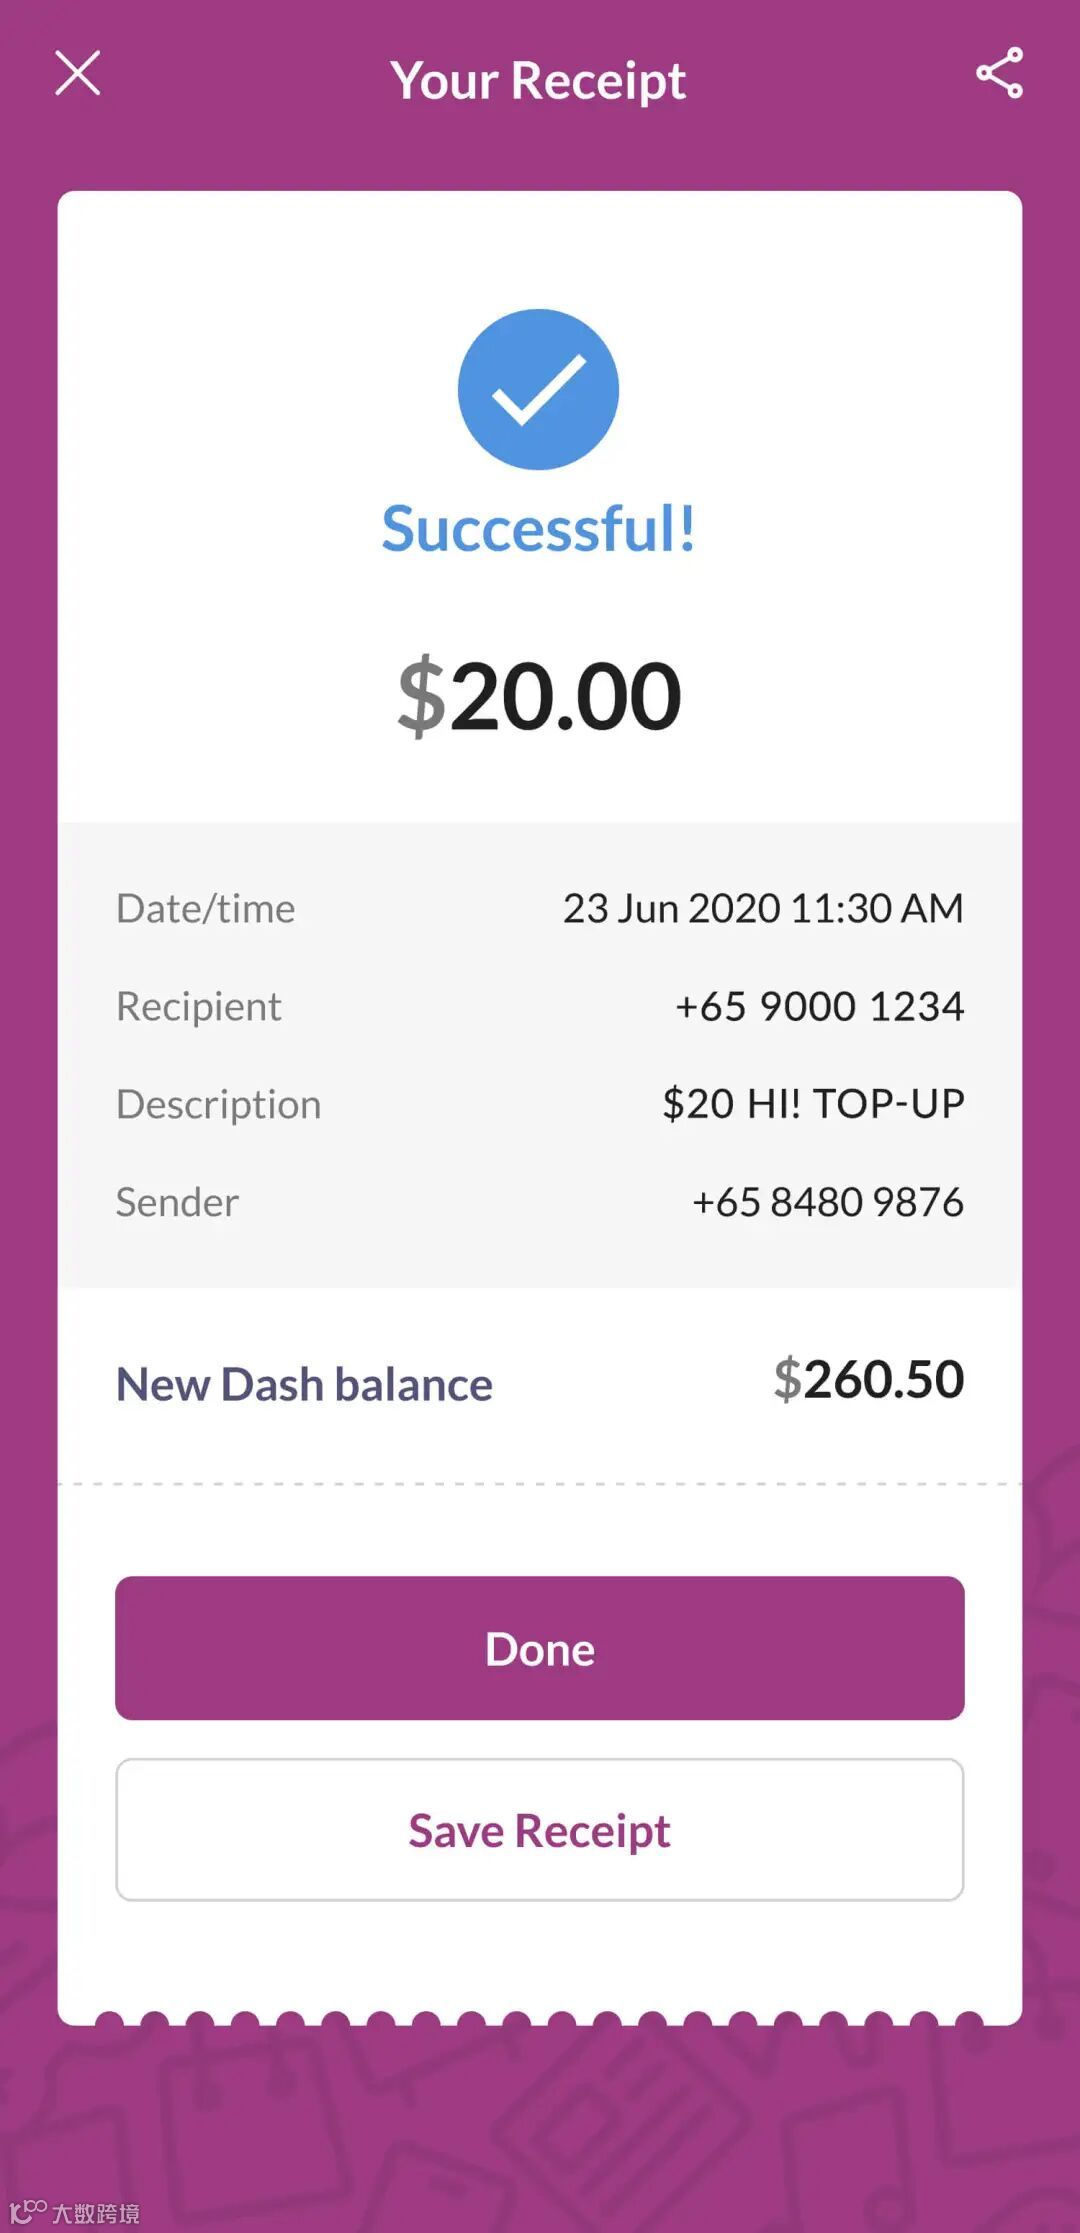This screenshot has height=2233, width=1080.
Task: Click the dashed divider line below the balance
Action: click(x=540, y=1484)
